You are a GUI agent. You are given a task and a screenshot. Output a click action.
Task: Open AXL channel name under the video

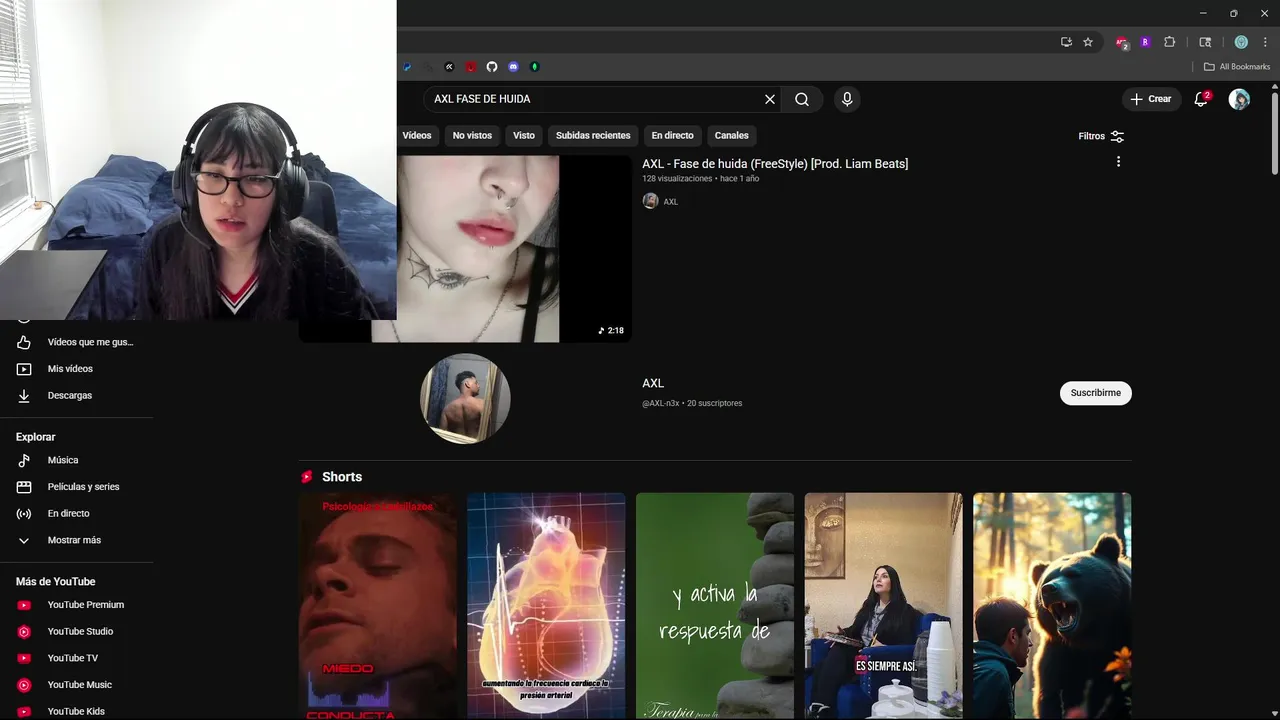pos(671,202)
